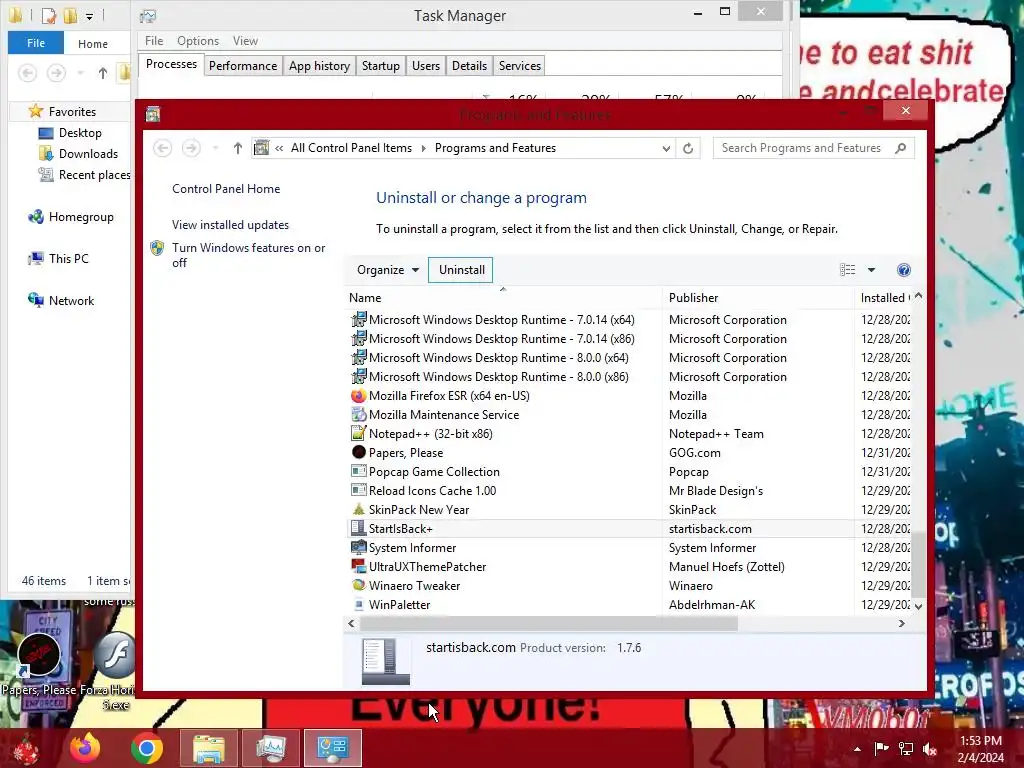Show hidden system tray icons
The image size is (1024, 768).
point(857,749)
